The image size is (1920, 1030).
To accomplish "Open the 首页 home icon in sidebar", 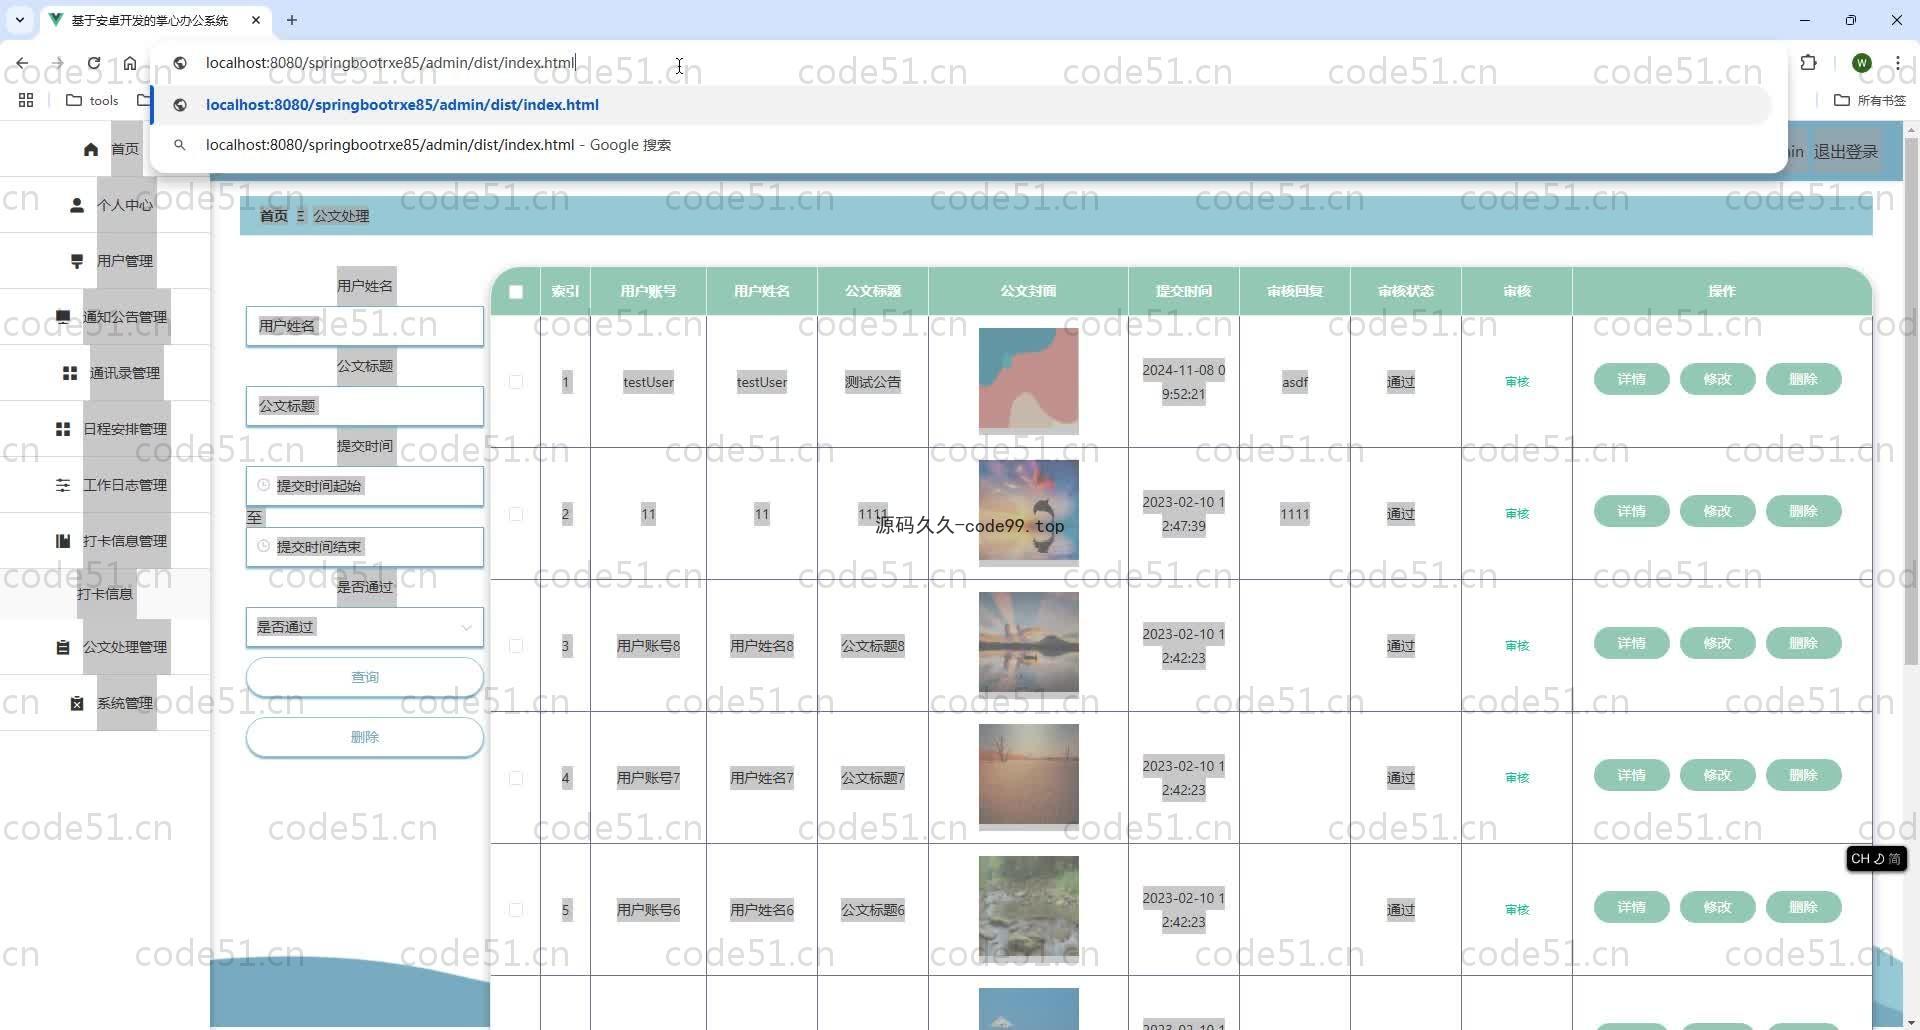I will pyautogui.click(x=91, y=149).
